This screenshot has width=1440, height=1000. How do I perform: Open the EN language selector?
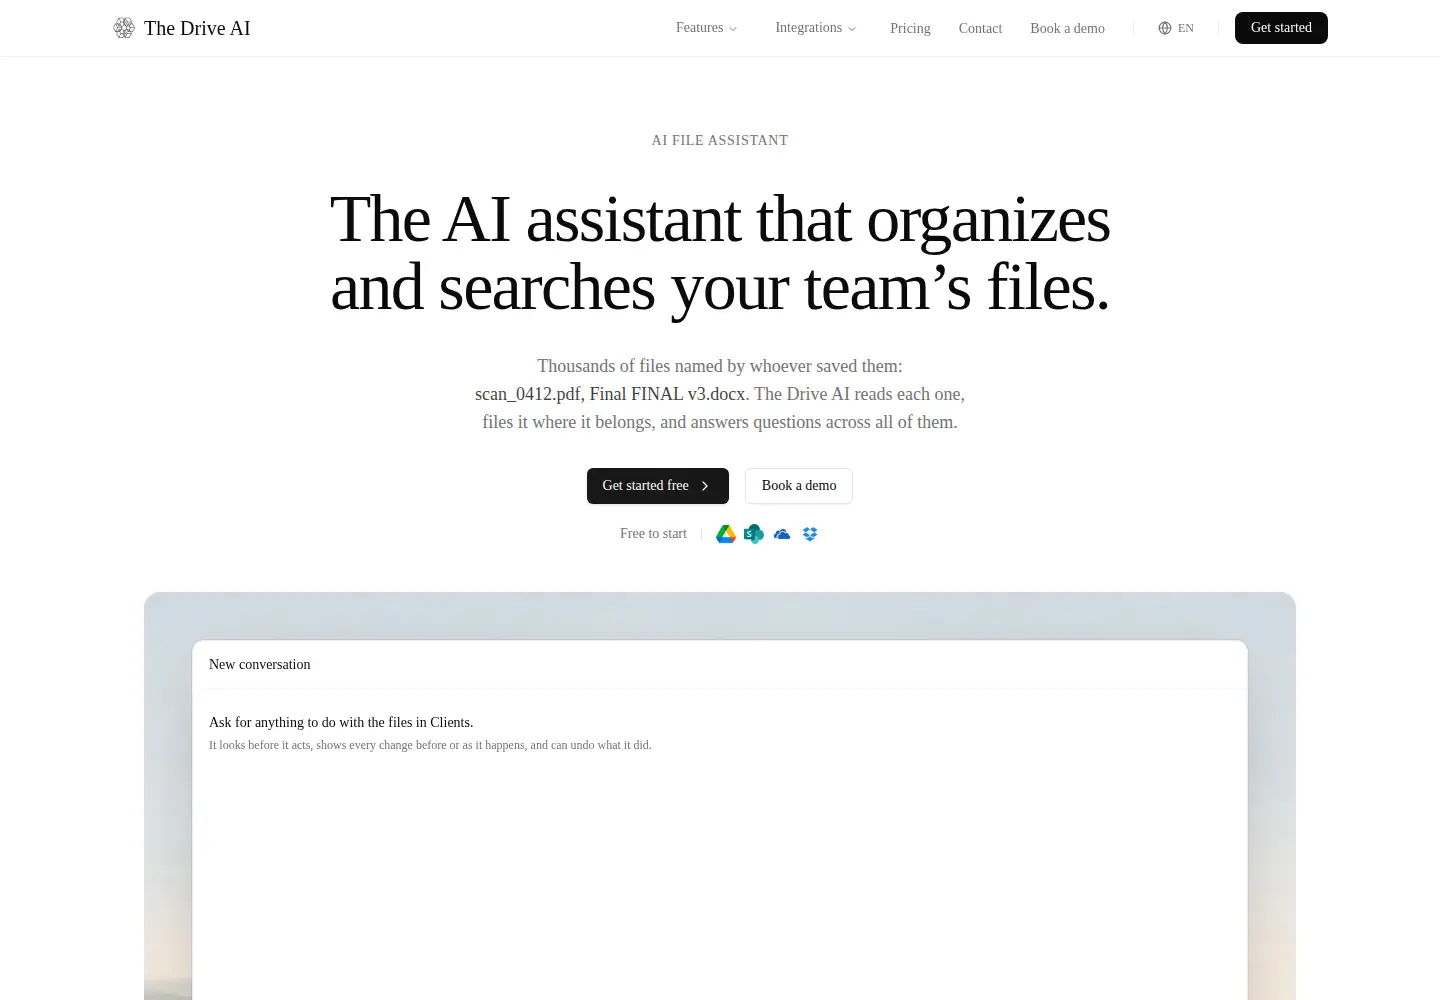pos(1176,28)
